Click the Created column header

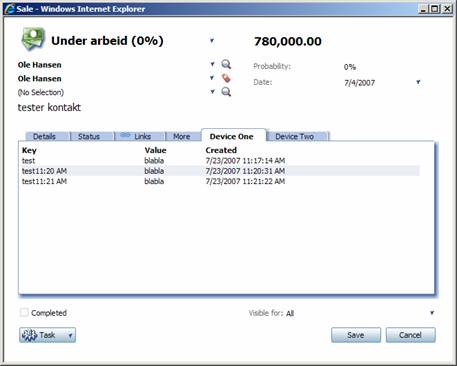(221, 150)
